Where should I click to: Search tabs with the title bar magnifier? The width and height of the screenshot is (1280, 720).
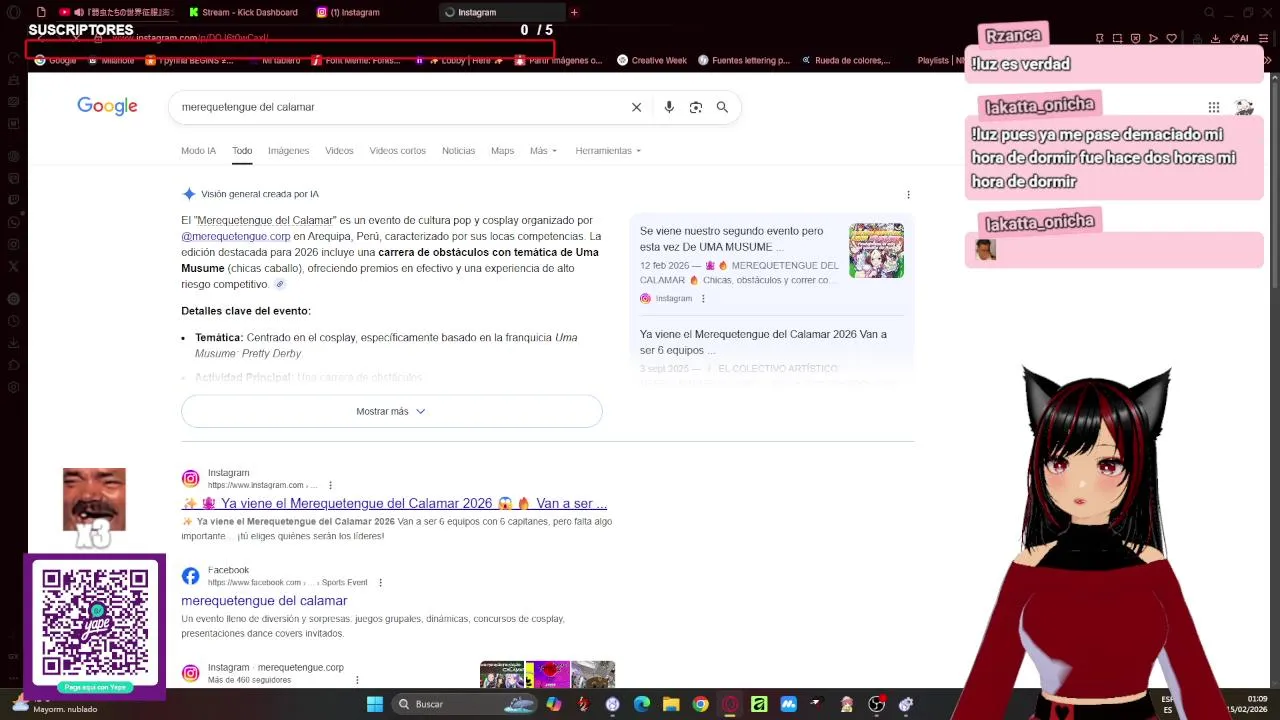pos(1209,12)
